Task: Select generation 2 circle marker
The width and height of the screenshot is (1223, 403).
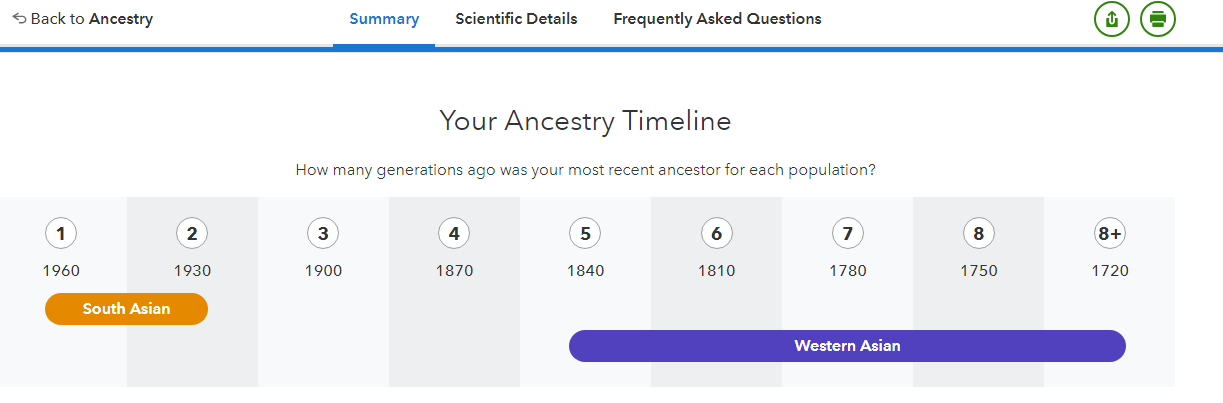Action: click(x=192, y=234)
